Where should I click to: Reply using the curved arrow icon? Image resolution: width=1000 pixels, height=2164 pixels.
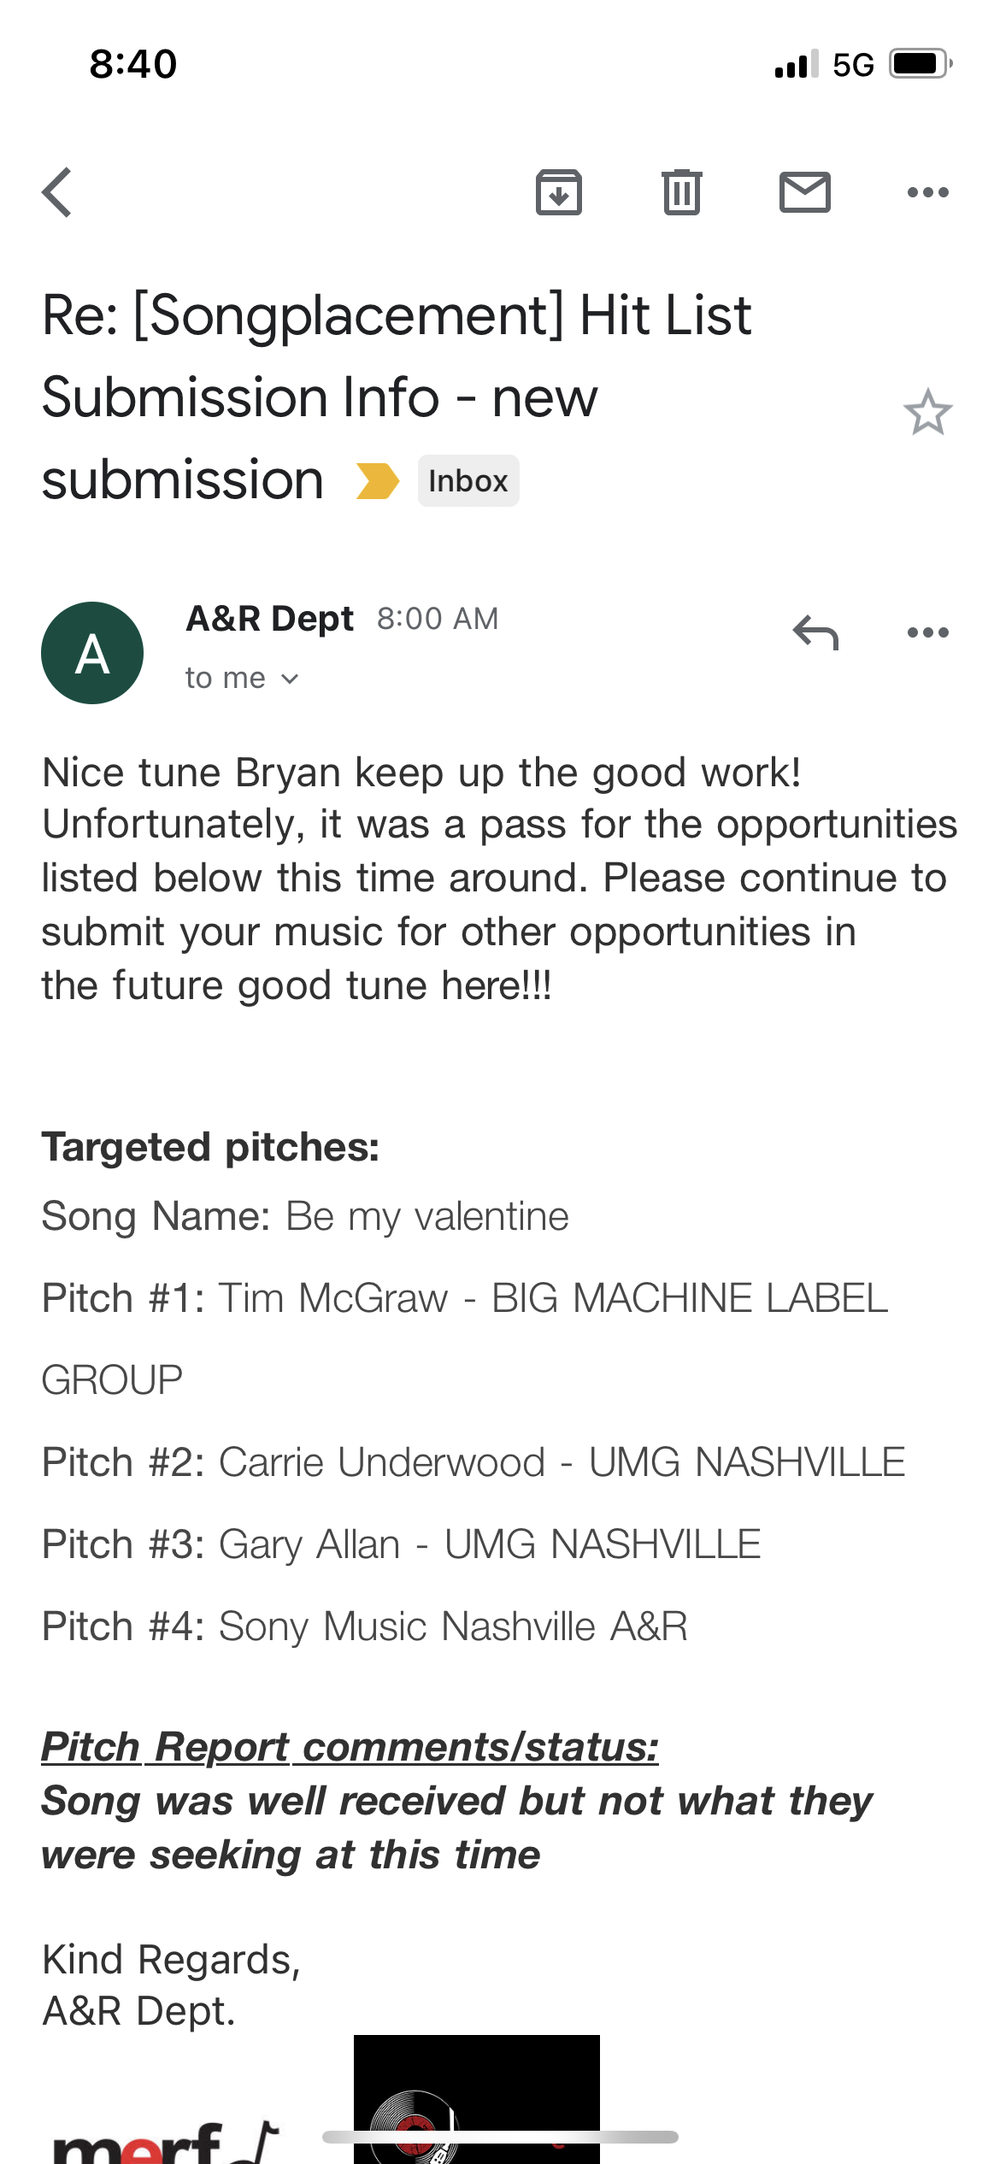(x=815, y=632)
